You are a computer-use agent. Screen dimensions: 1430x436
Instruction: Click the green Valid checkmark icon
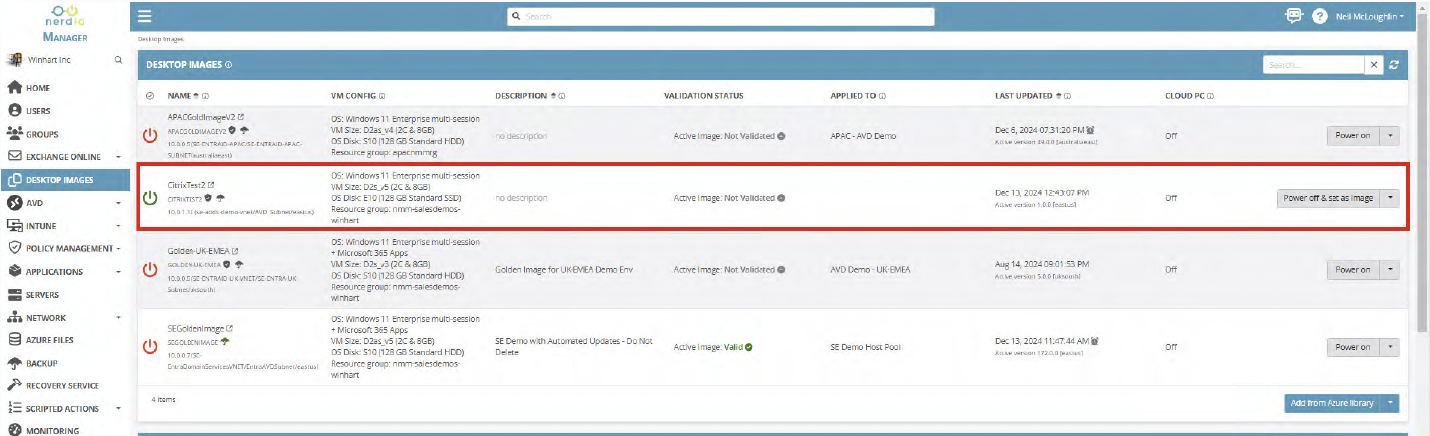click(x=749, y=347)
